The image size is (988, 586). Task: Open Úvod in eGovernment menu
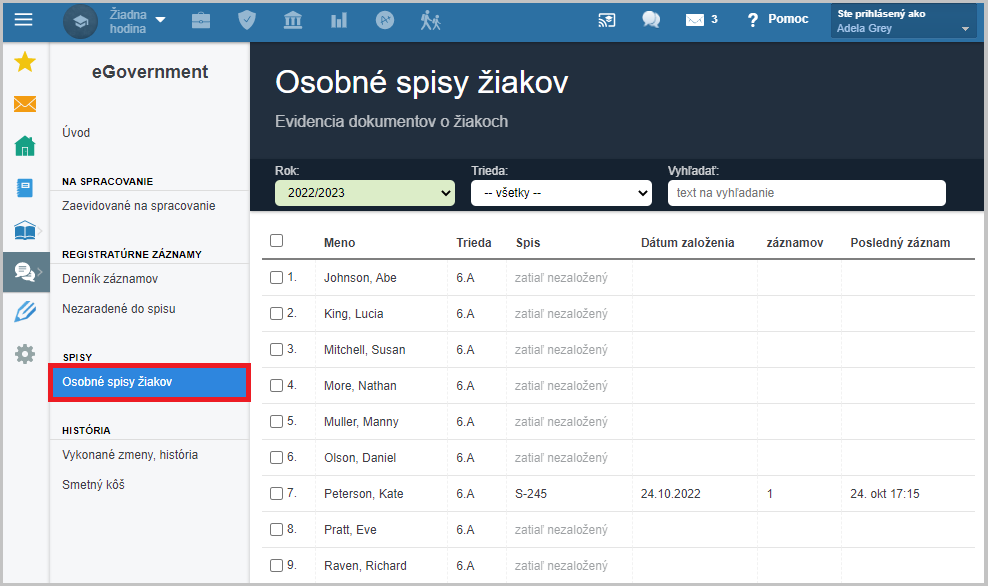(76, 133)
